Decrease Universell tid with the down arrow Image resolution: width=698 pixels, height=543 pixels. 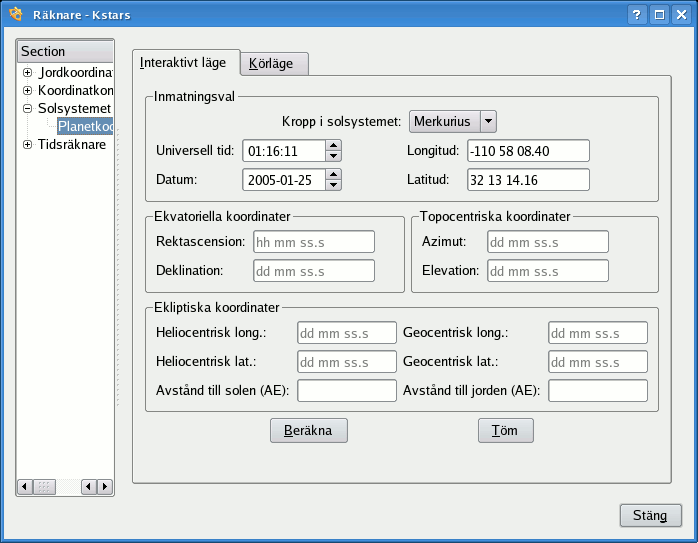[333, 156]
